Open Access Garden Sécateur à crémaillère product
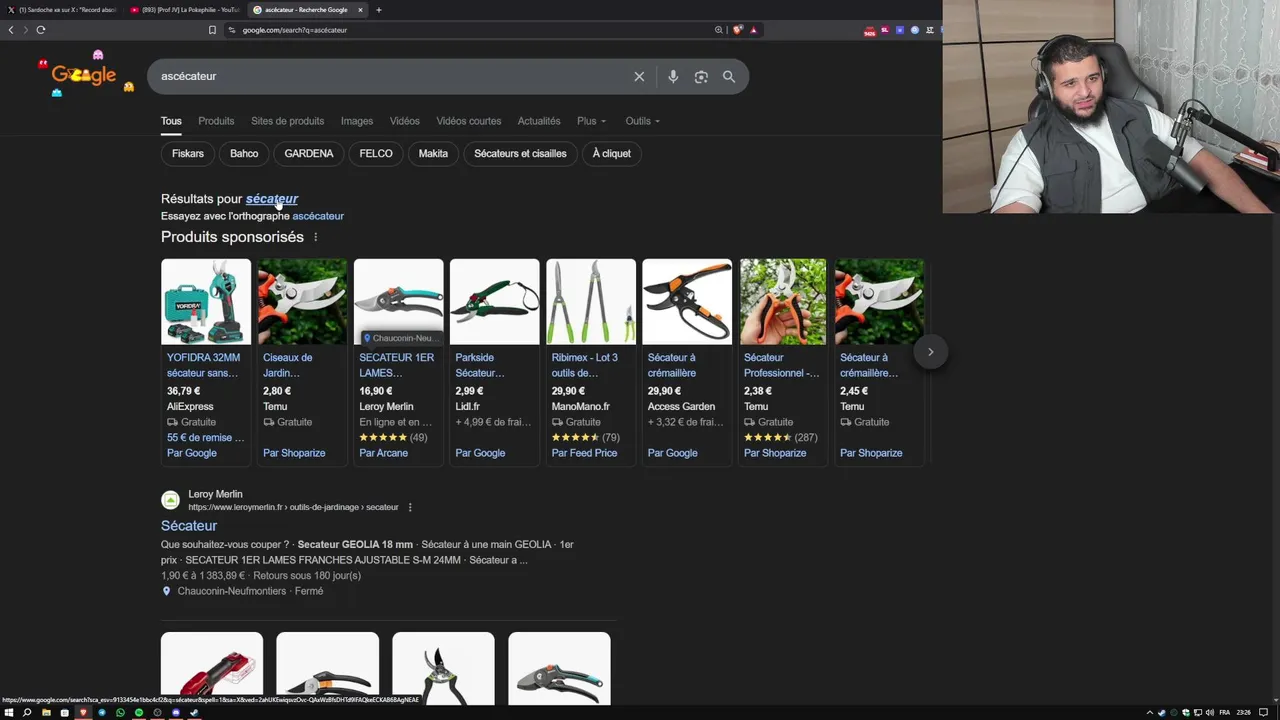 pos(672,365)
